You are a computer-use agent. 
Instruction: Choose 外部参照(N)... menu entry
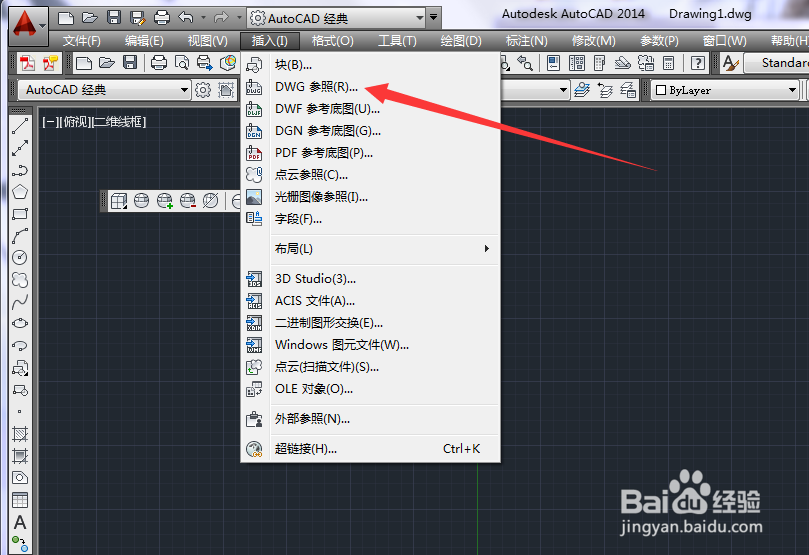point(370,419)
